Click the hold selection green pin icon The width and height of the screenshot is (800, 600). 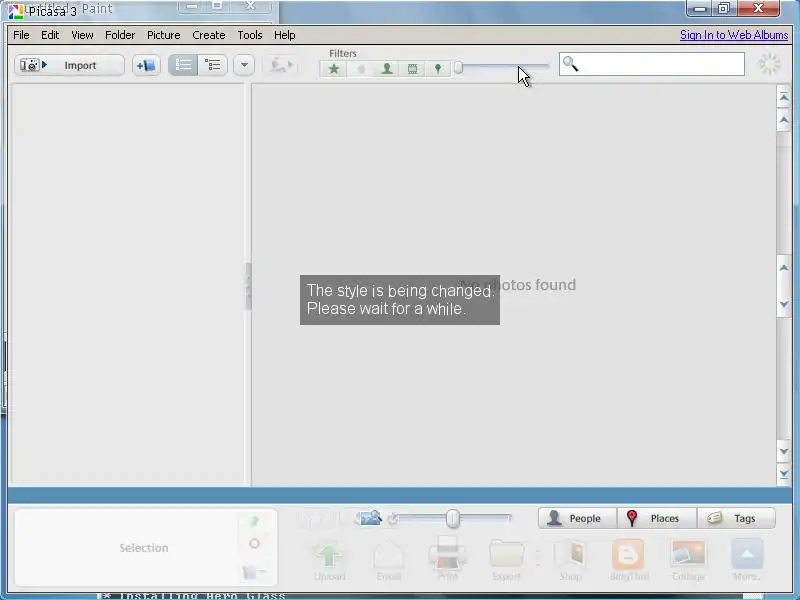[x=255, y=521]
